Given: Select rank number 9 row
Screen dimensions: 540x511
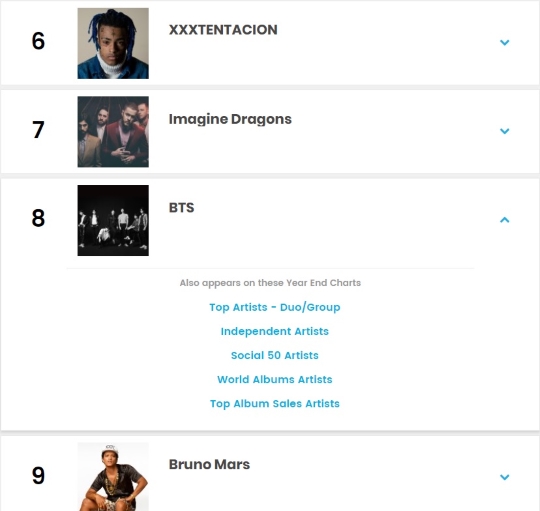Looking at the screenshot, I should pyautogui.click(x=270, y=474).
